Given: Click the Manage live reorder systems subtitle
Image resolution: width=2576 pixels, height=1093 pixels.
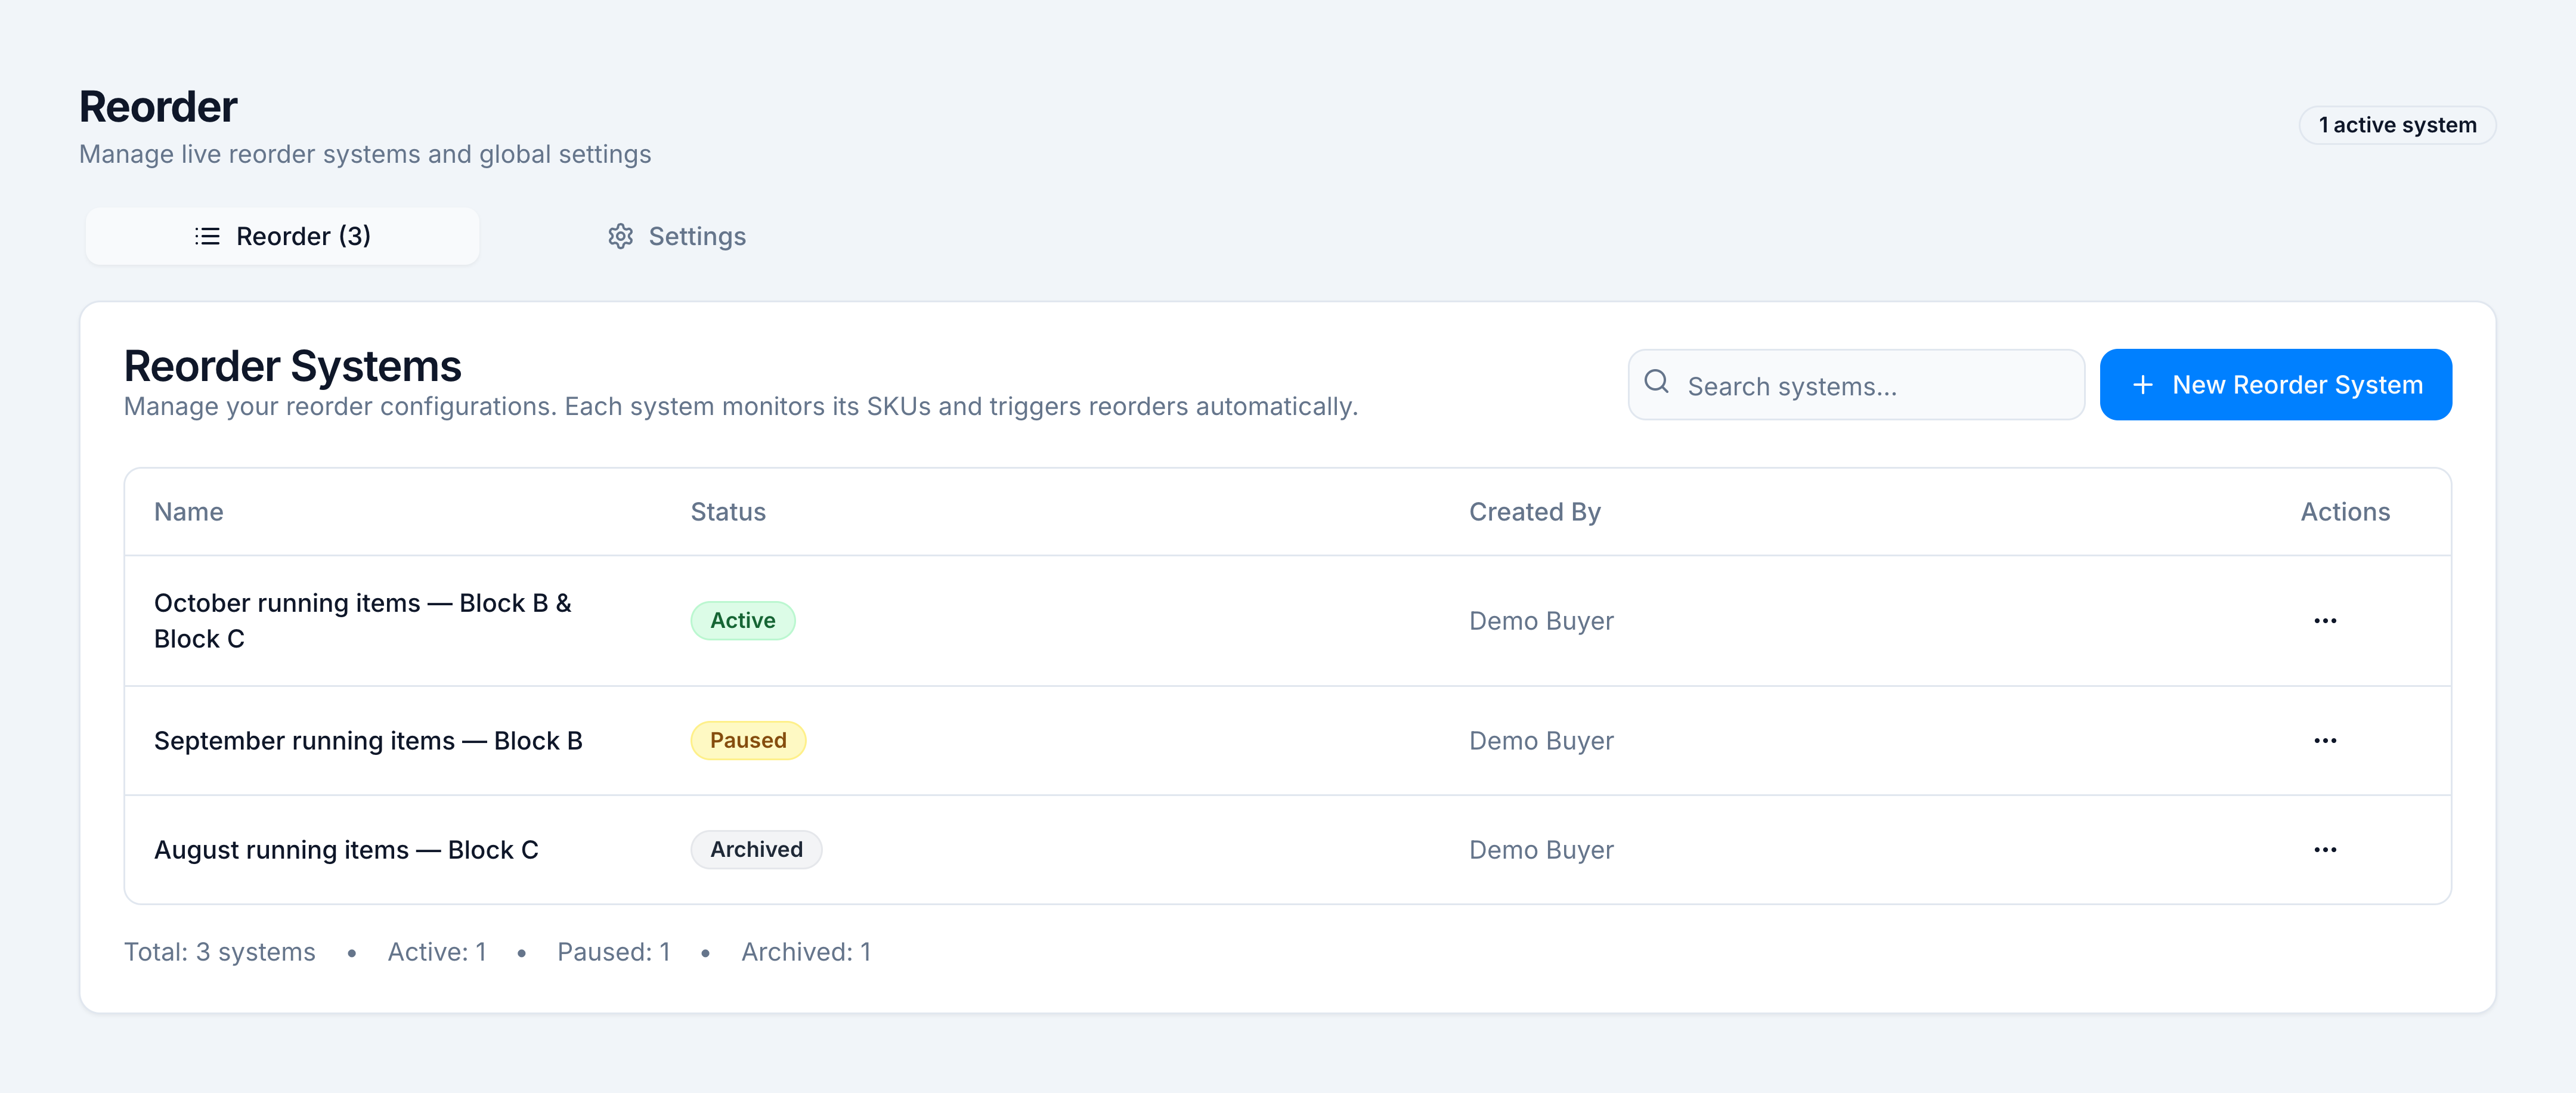Looking at the screenshot, I should pos(365,154).
